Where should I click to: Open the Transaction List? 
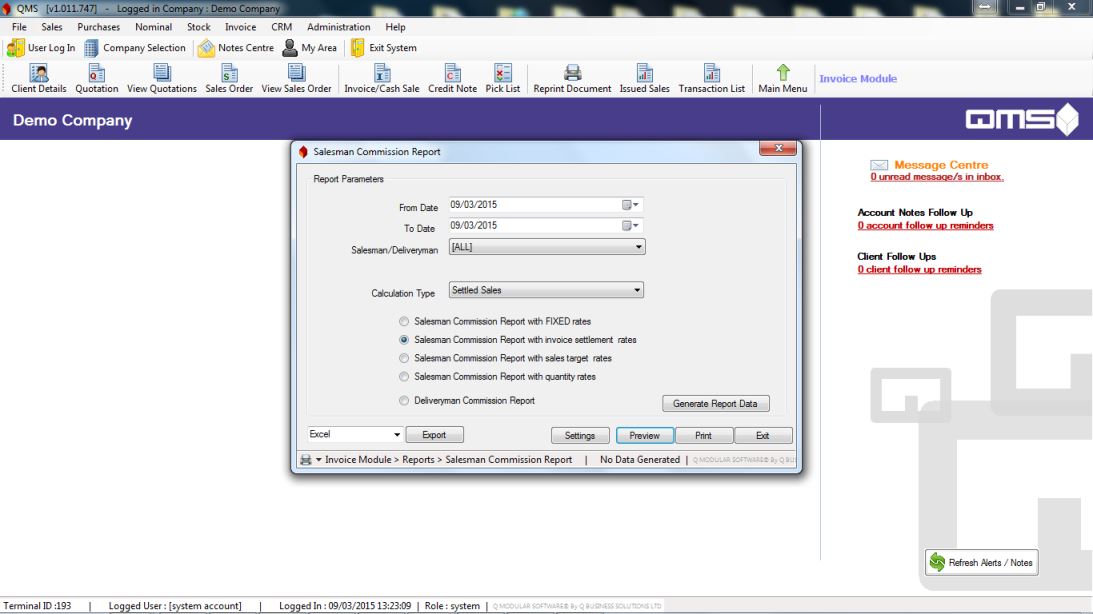712,79
